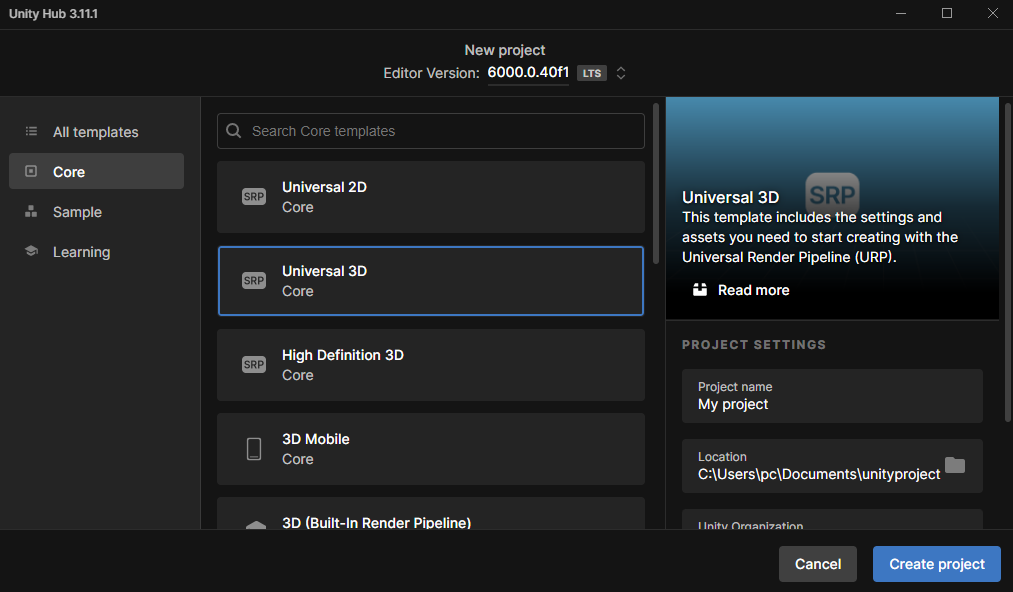Select the Universal 3D template
The height and width of the screenshot is (592, 1013).
pyautogui.click(x=431, y=281)
